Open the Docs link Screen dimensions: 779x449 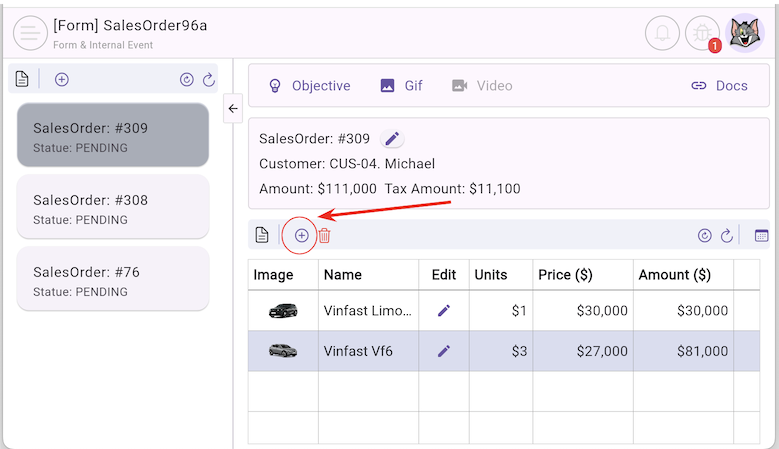coord(719,86)
